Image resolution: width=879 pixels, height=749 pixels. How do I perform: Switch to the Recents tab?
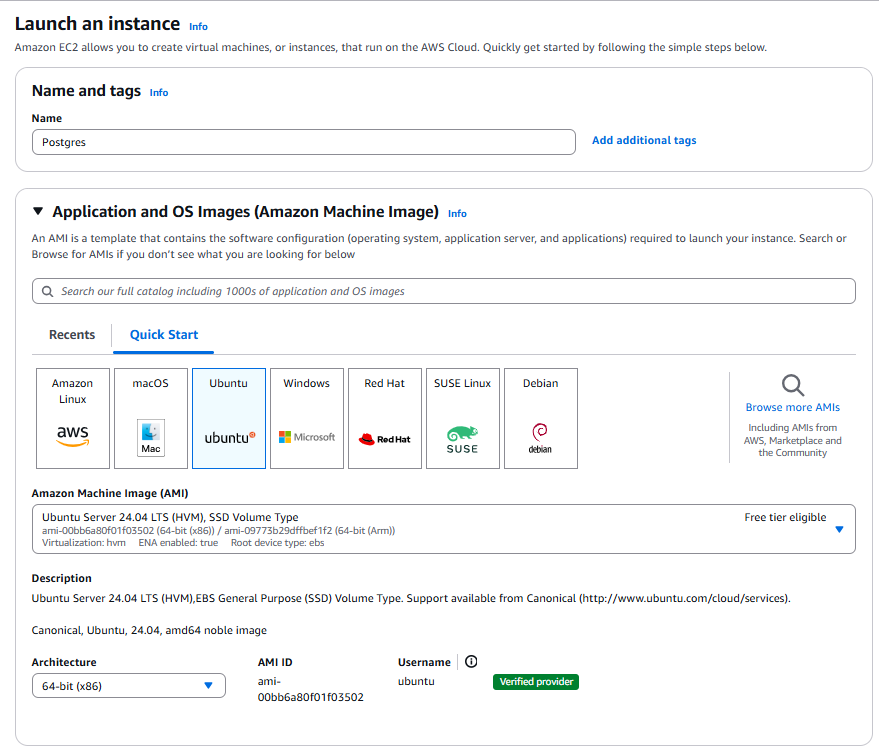71,335
